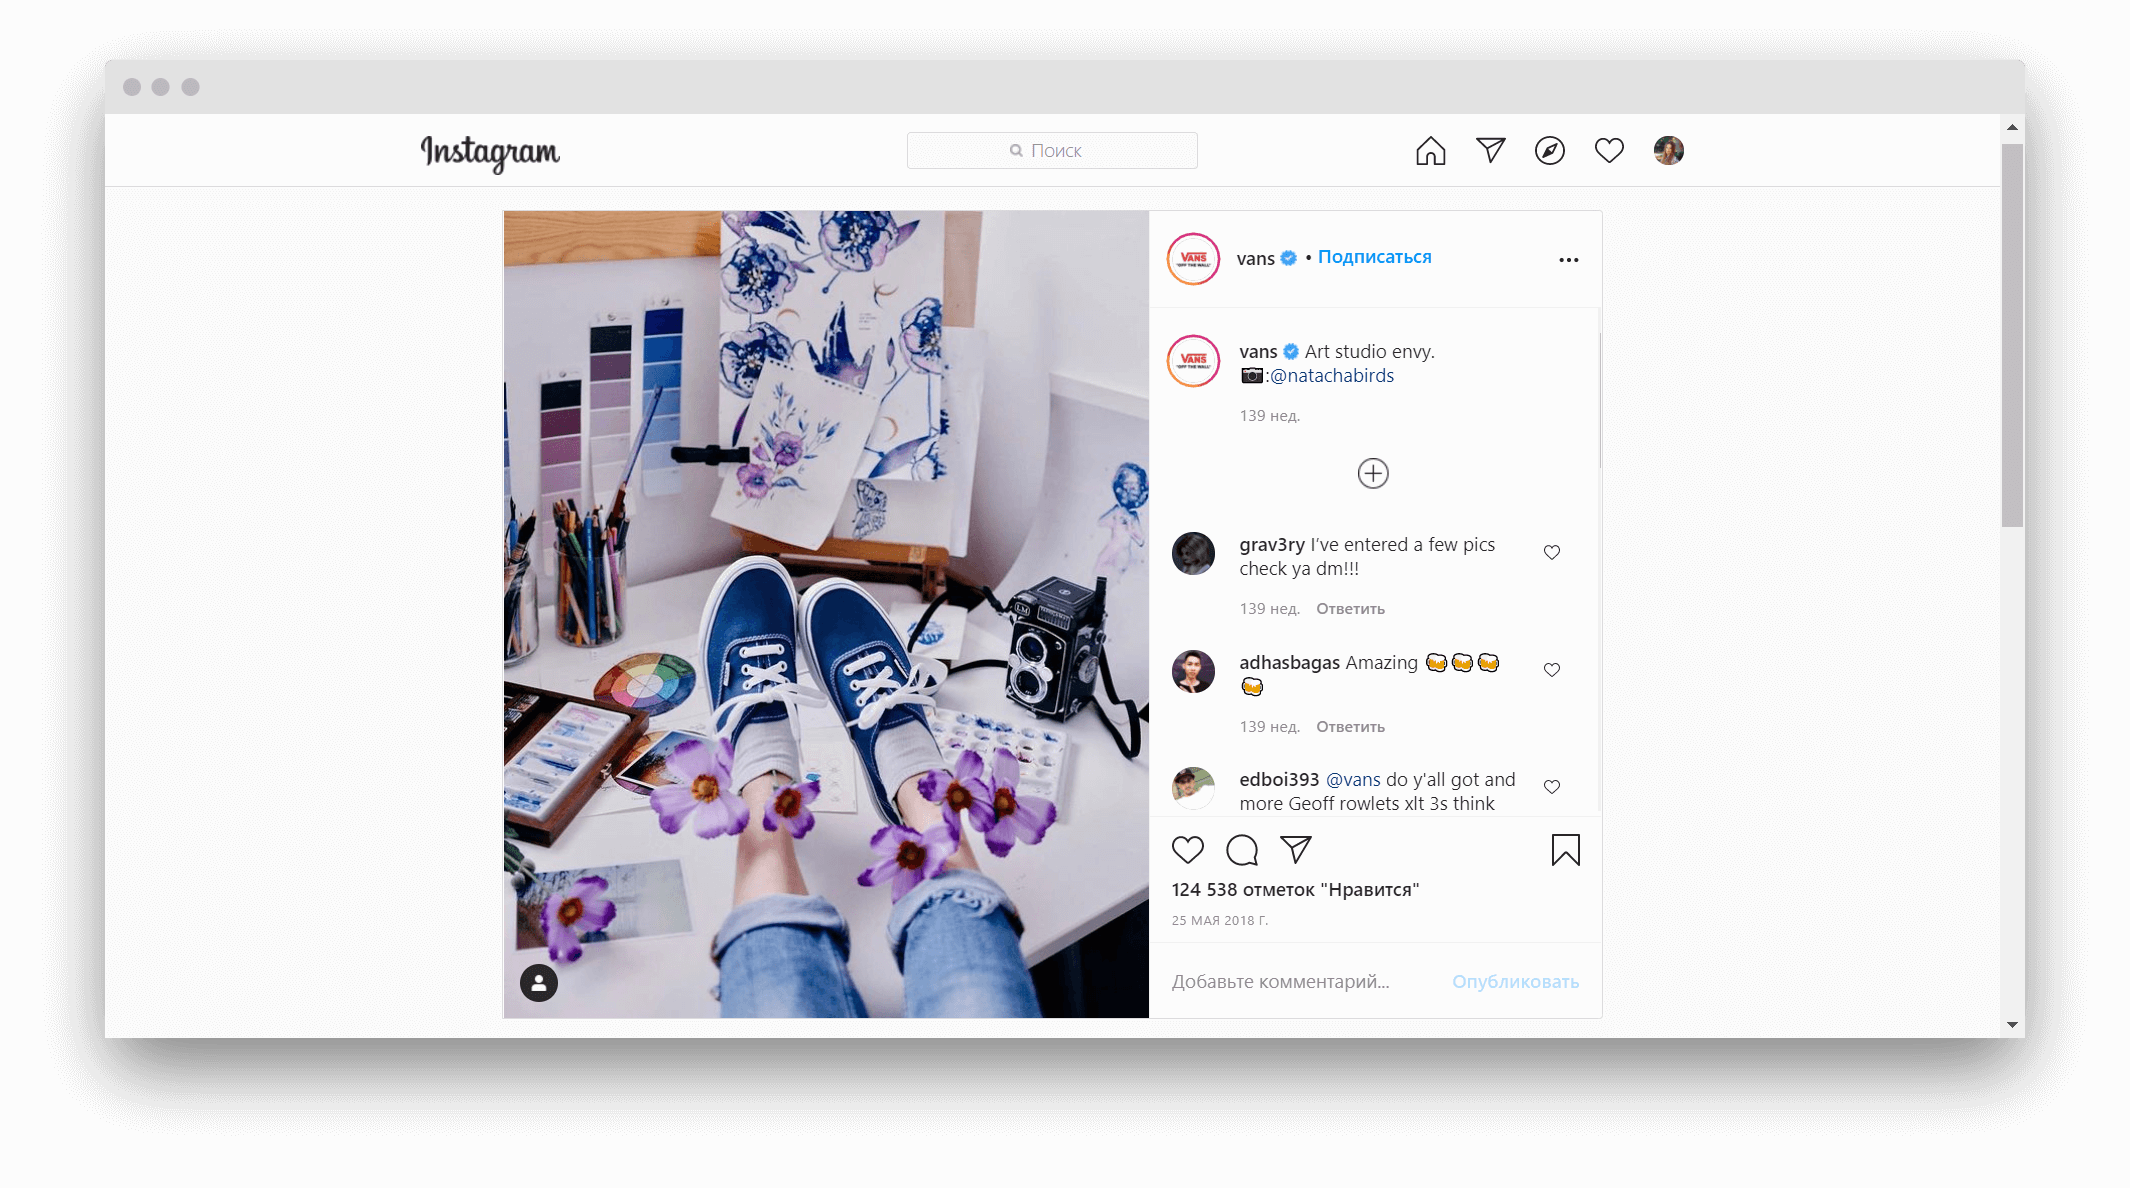Open grav3ry username in comment
The width and height of the screenshot is (2130, 1188).
click(1272, 545)
